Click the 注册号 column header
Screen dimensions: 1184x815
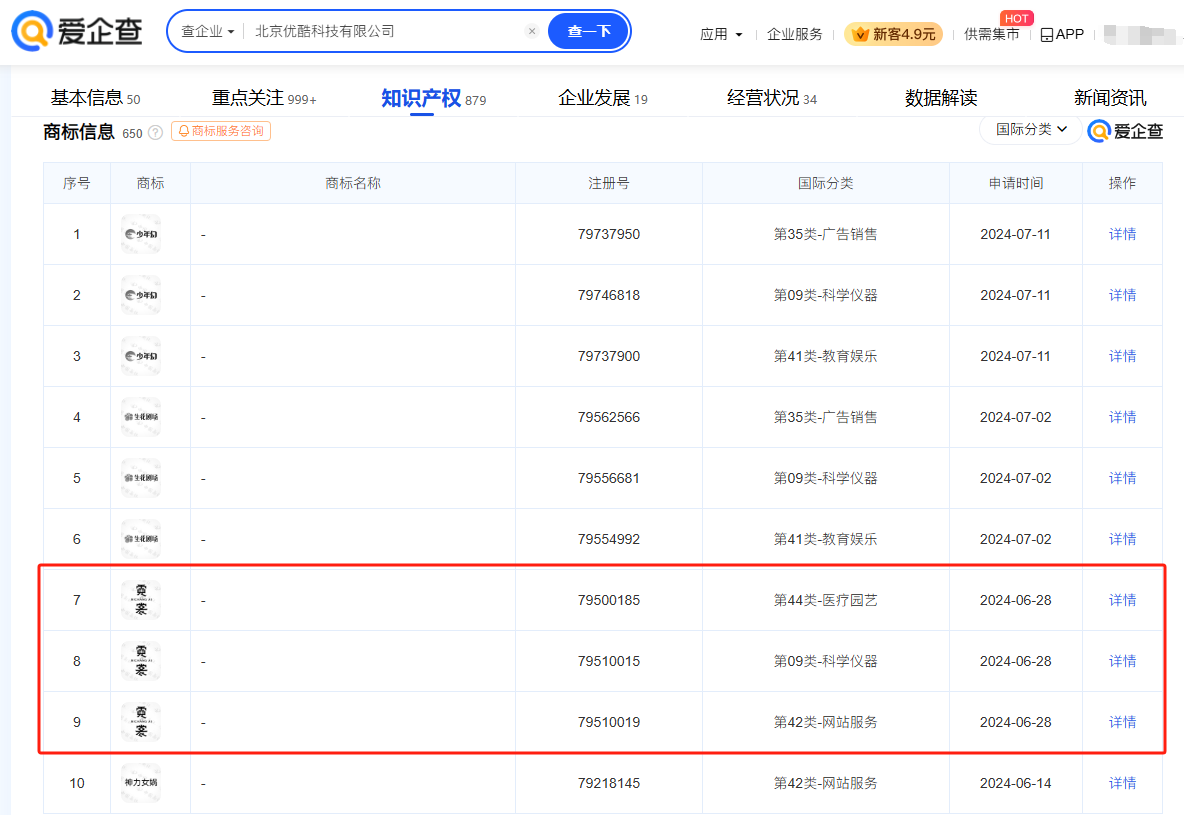(x=609, y=184)
